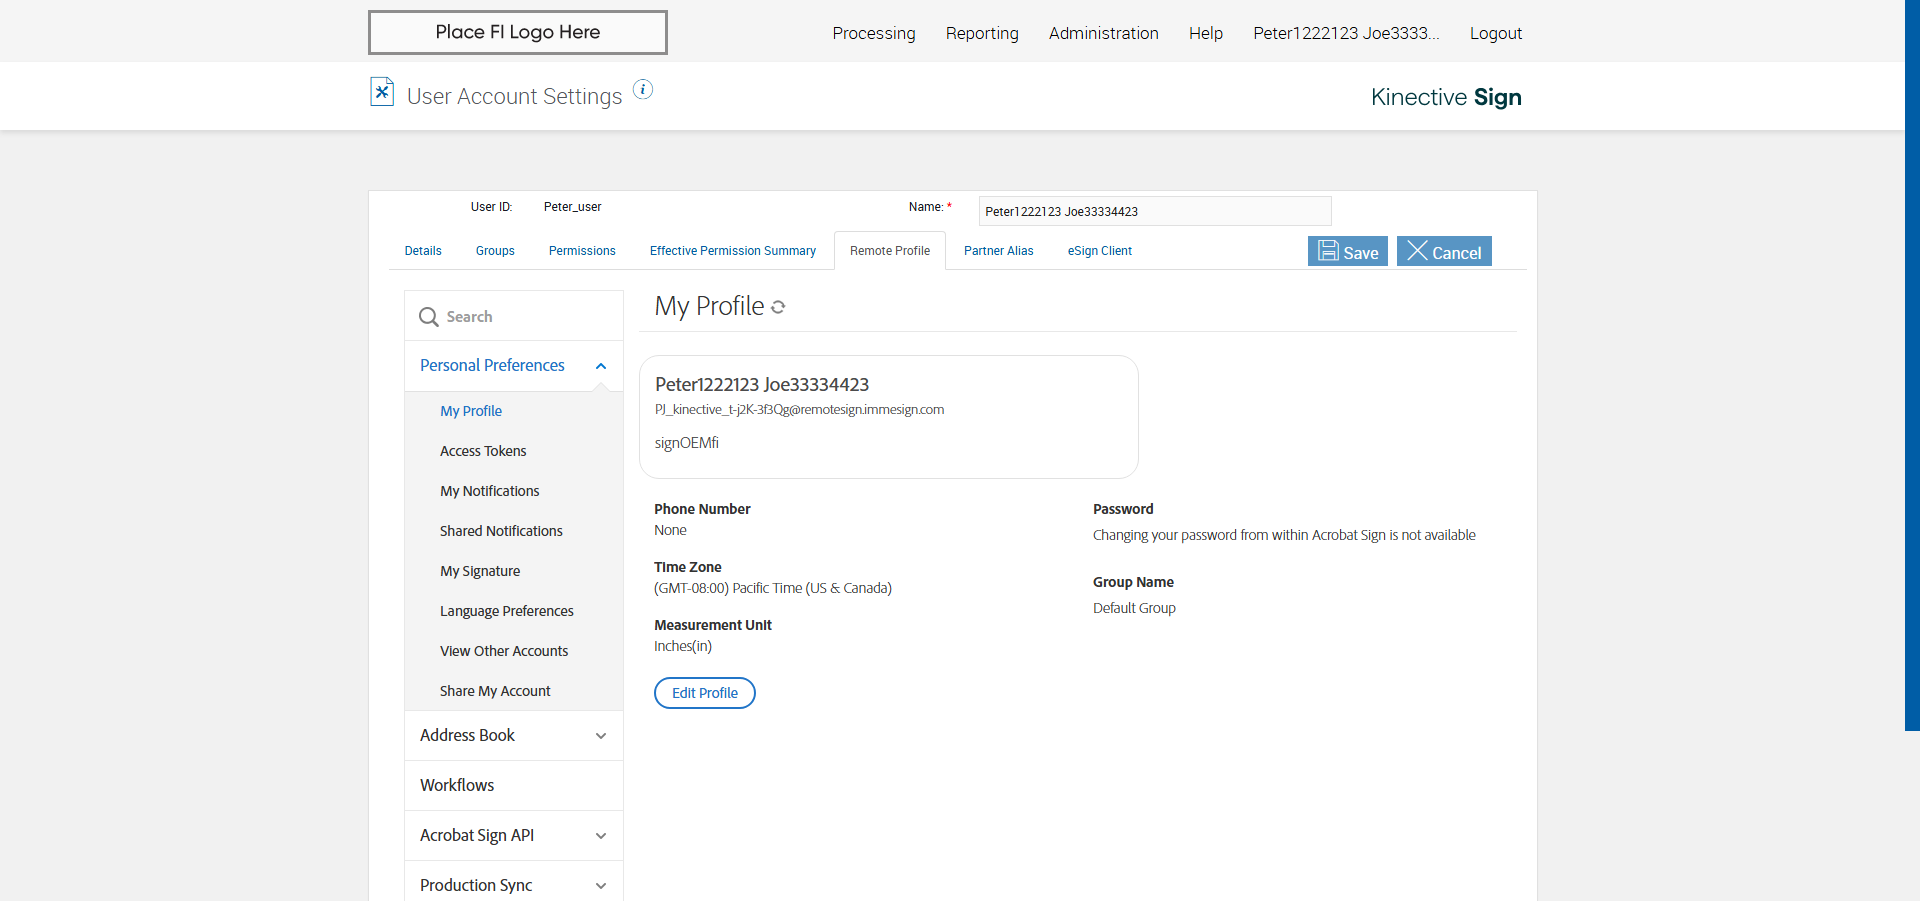1920x901 pixels.
Task: Log out using the Logout link
Action: (1495, 33)
